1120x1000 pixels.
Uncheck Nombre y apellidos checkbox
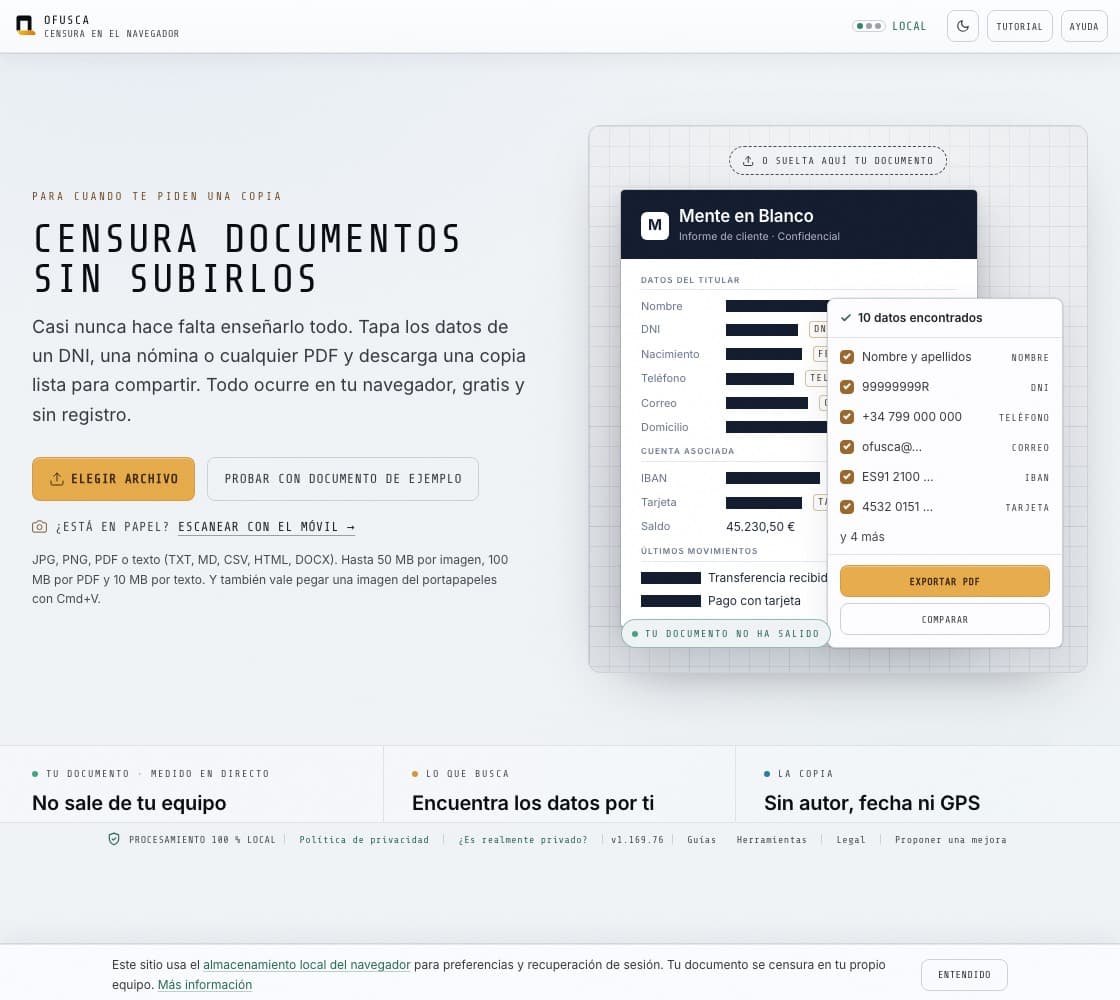pyautogui.click(x=846, y=356)
